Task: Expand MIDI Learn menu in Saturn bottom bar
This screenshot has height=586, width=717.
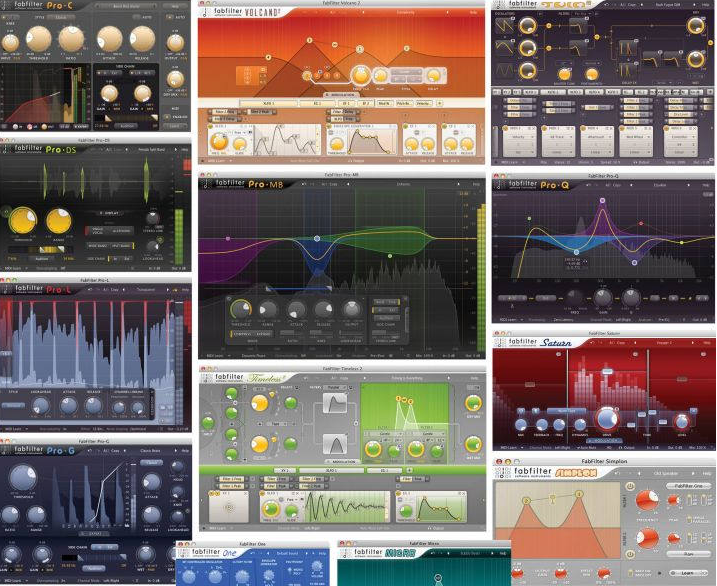Action: [x=511, y=447]
